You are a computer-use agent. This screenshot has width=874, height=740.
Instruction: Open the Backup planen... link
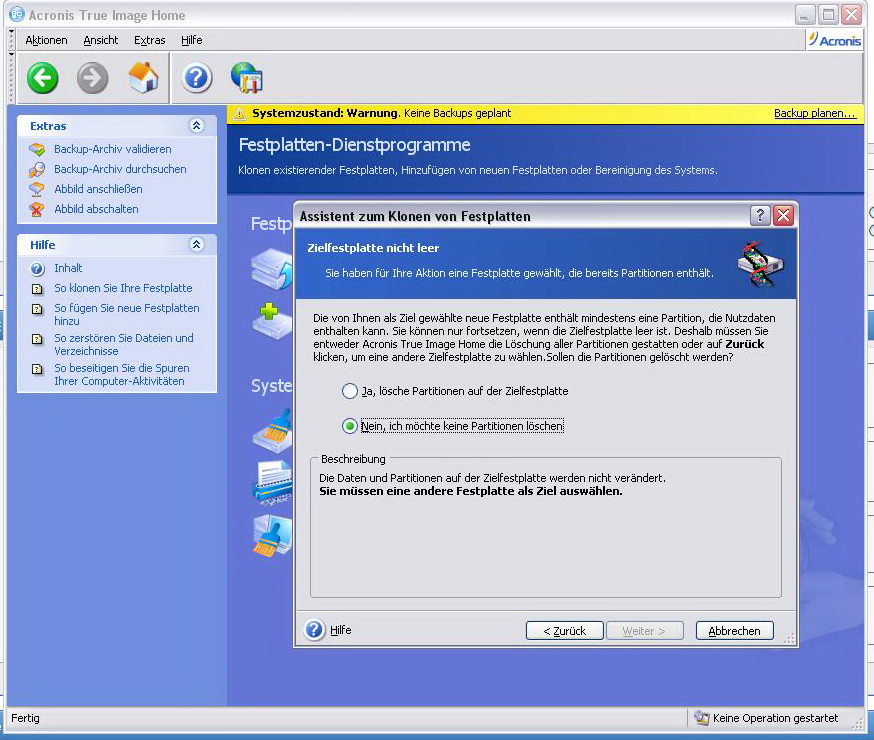point(815,113)
